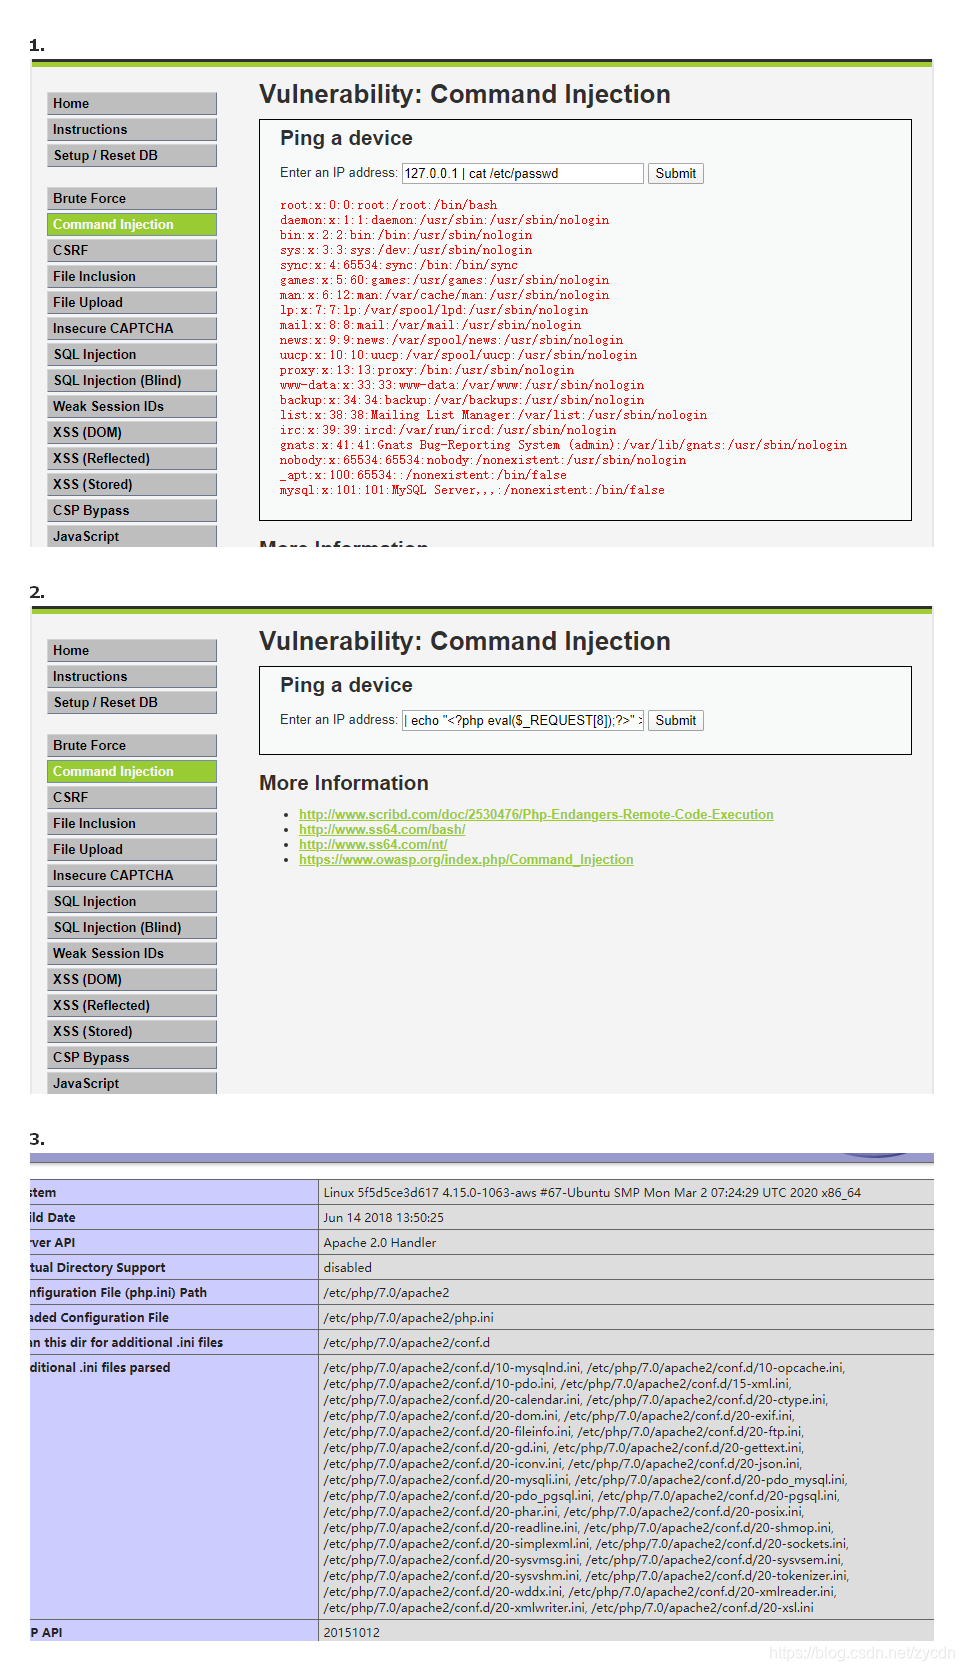Screen dimensions: 964x1671
Task: Open JavaScript in screenshot 1 sidebar
Action: point(131,536)
